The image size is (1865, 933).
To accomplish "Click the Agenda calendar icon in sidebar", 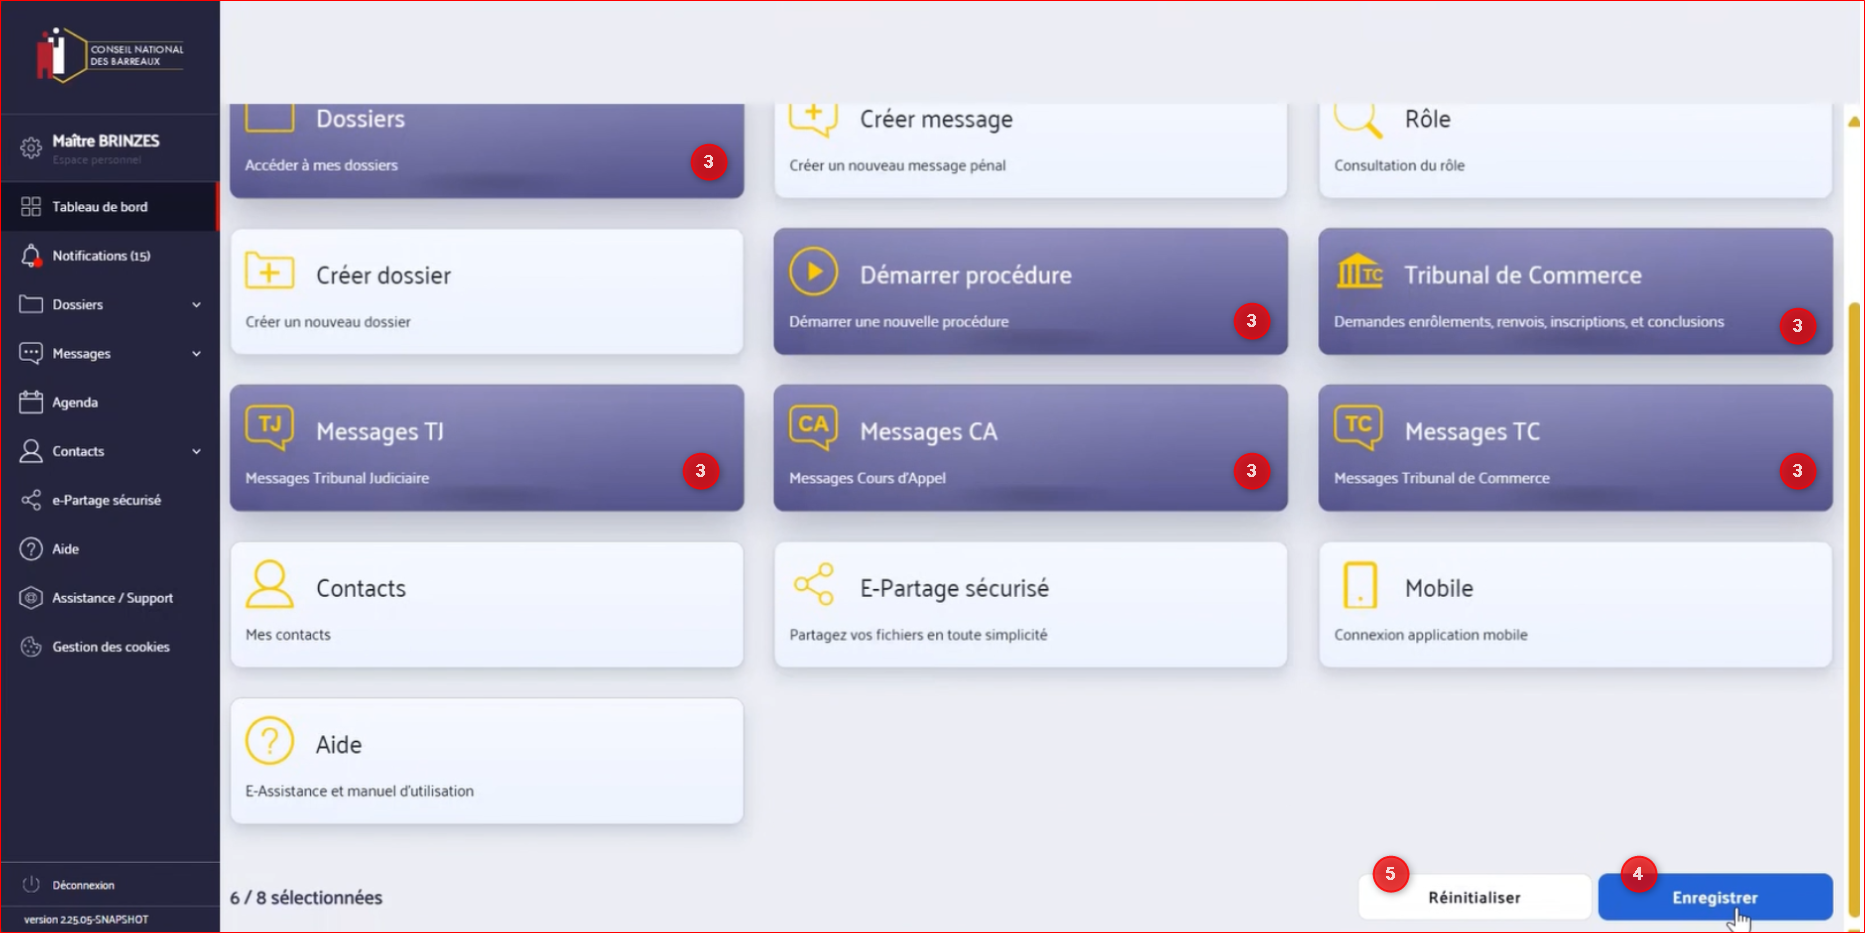I will pos(31,402).
